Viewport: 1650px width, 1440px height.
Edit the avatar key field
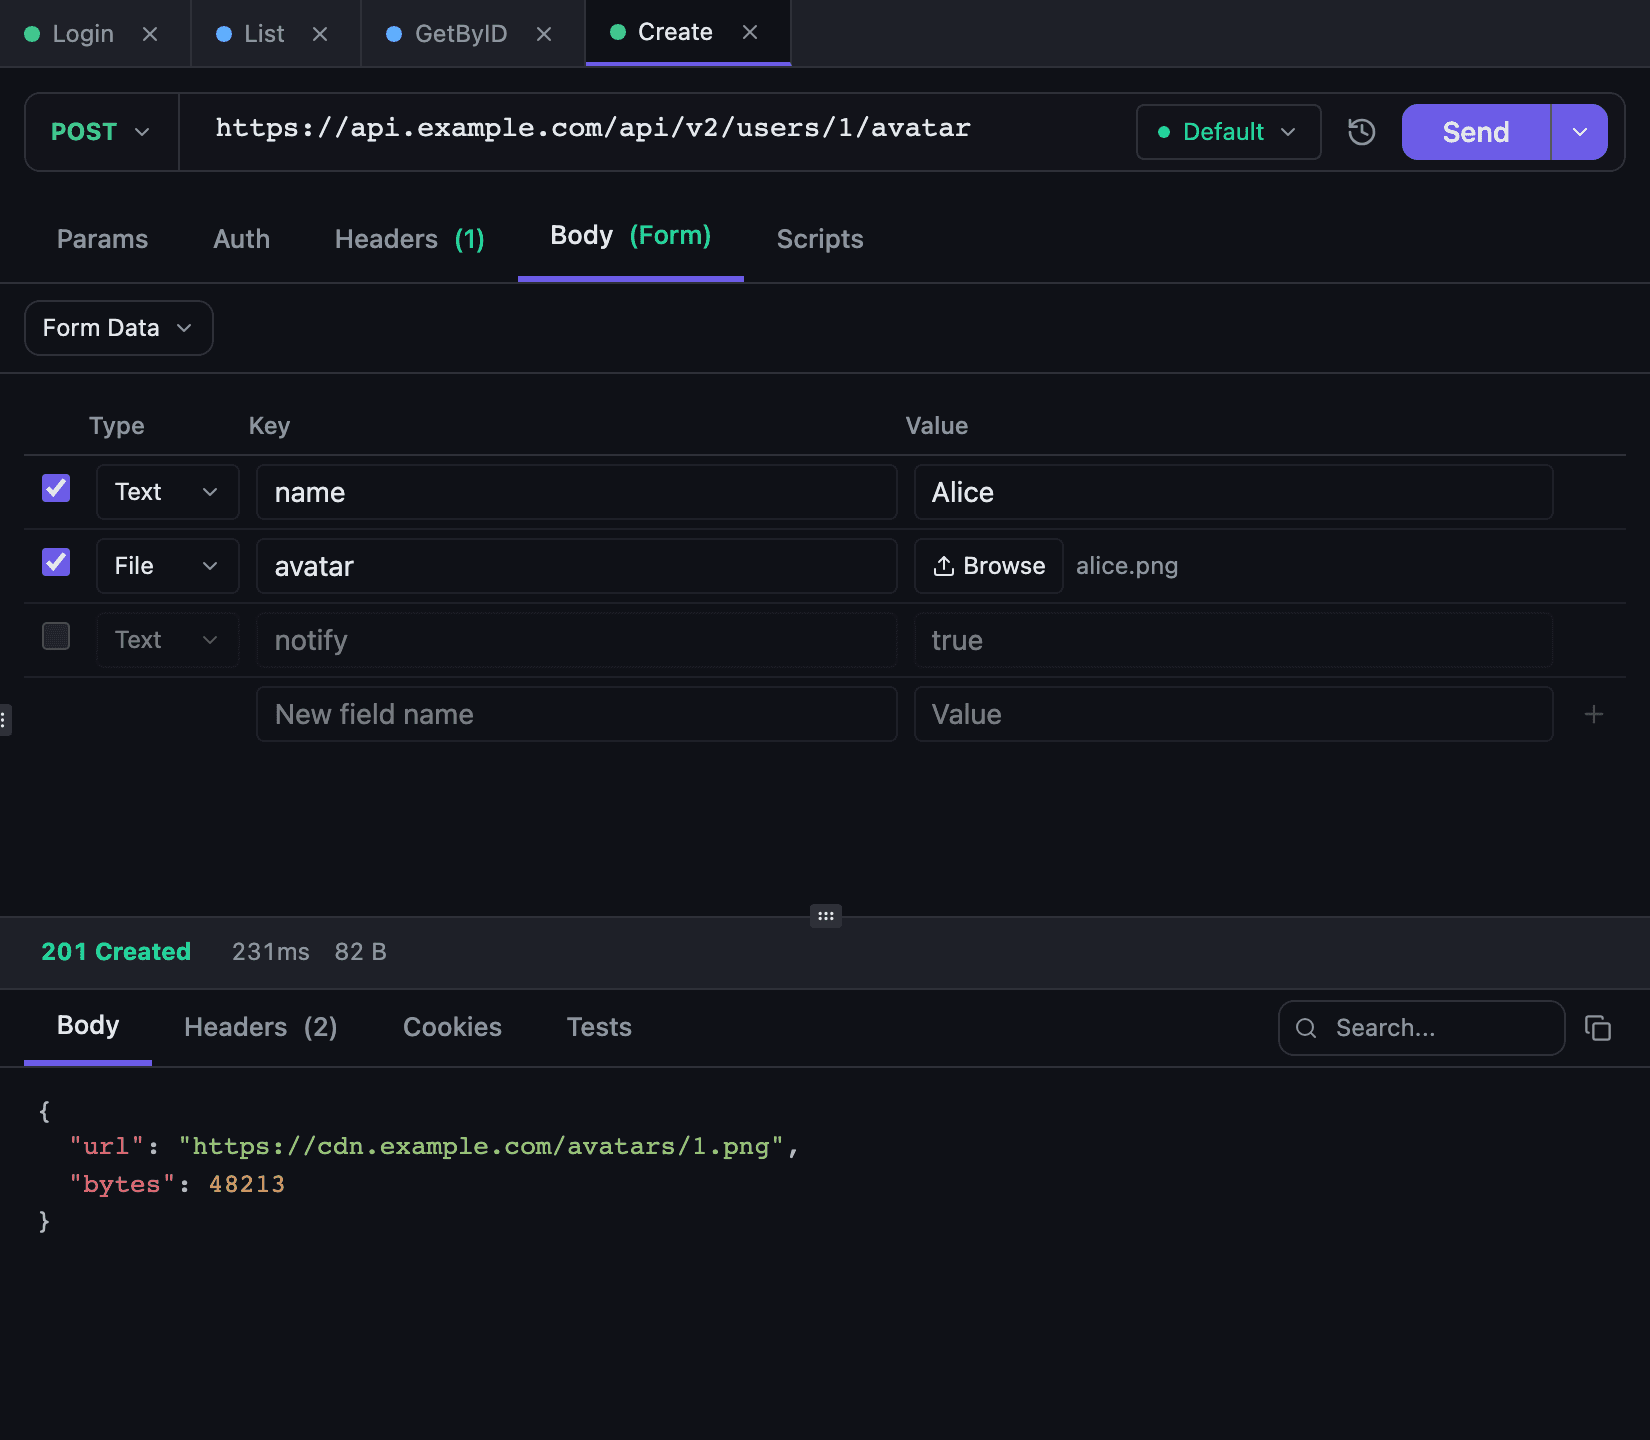[x=577, y=566]
